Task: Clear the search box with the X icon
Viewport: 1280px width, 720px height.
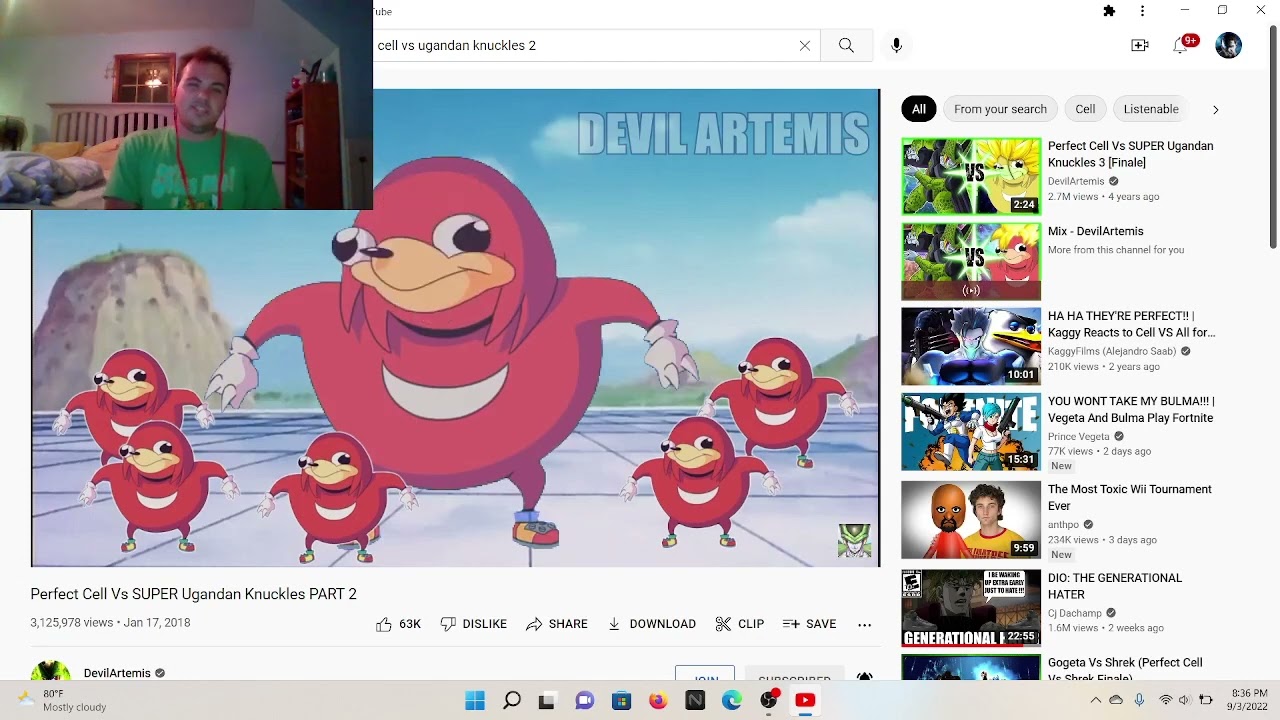Action: tap(805, 45)
